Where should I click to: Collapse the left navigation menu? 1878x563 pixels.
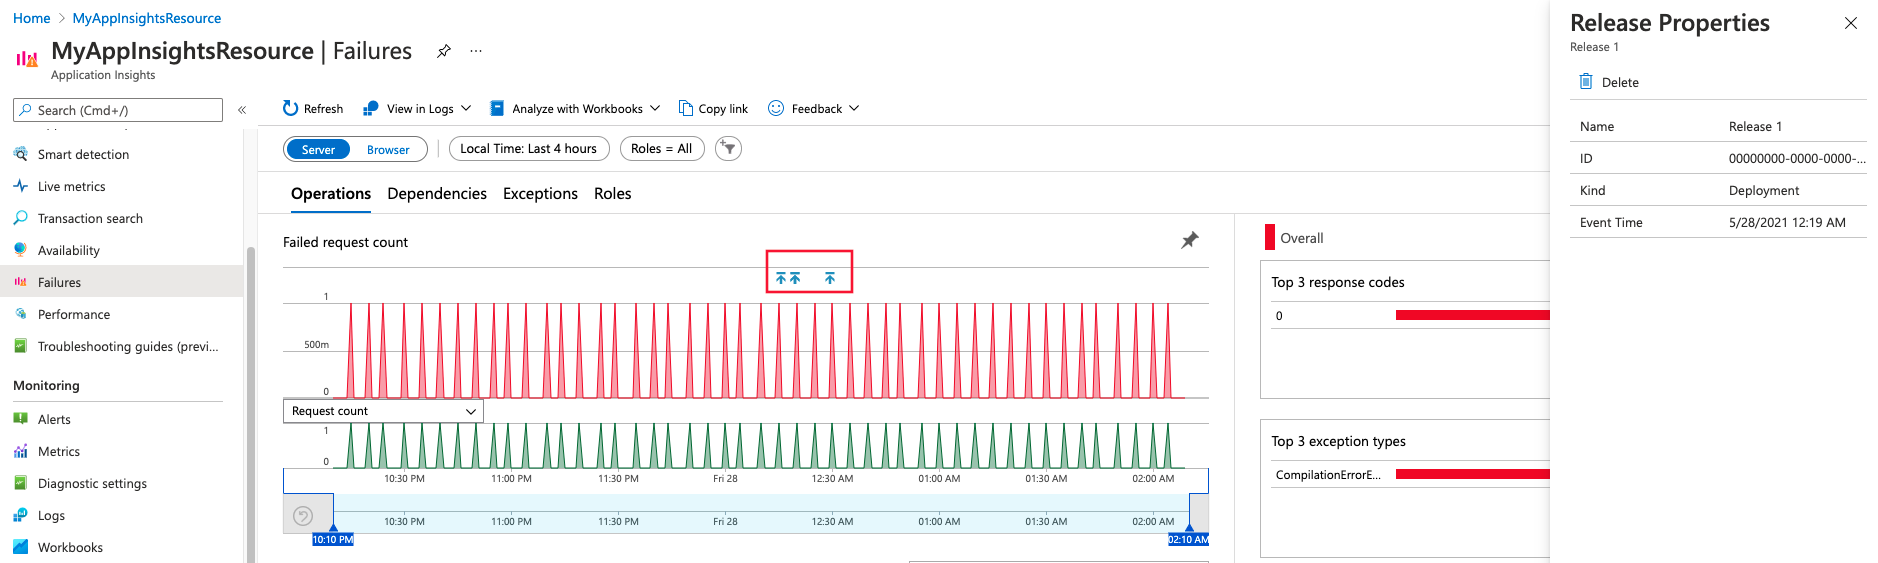[x=242, y=110]
